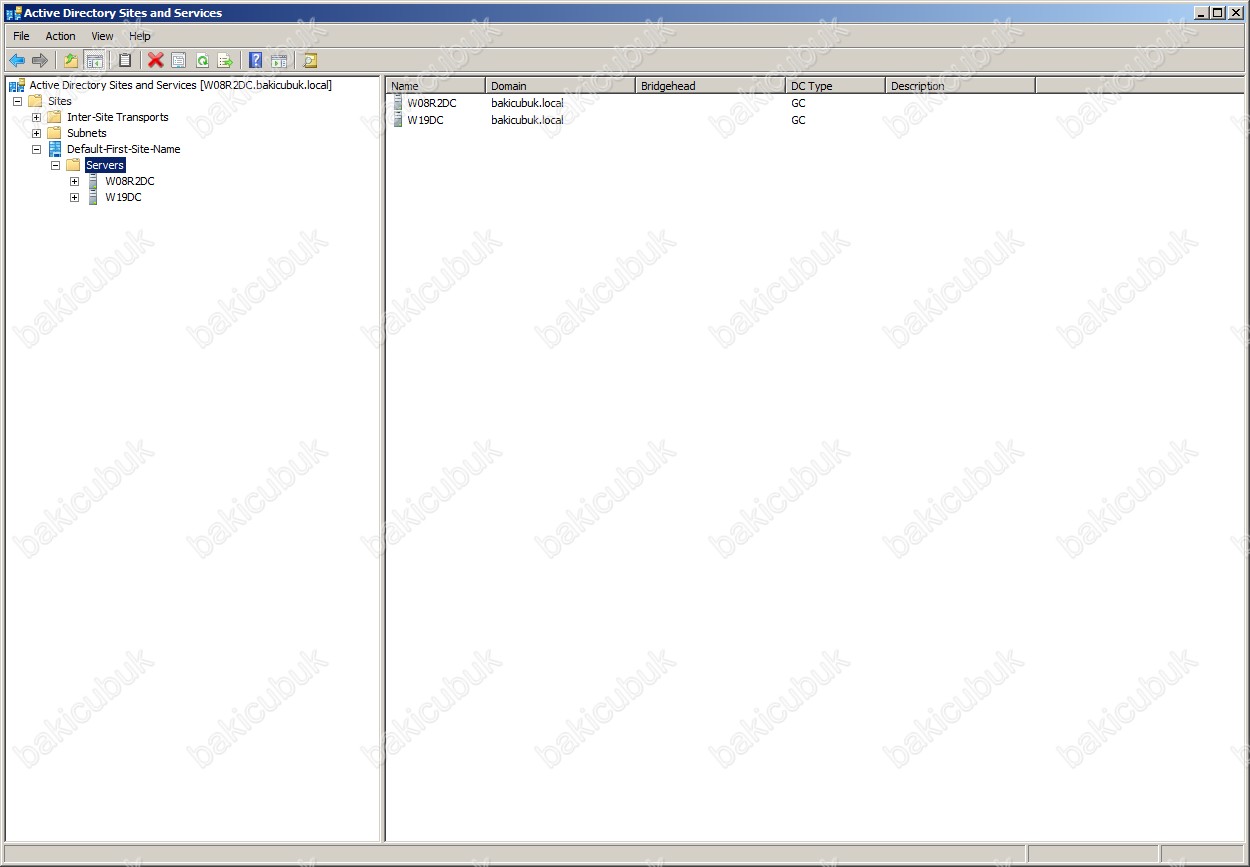Select the root Active Directory Sites and Services node

(x=180, y=85)
